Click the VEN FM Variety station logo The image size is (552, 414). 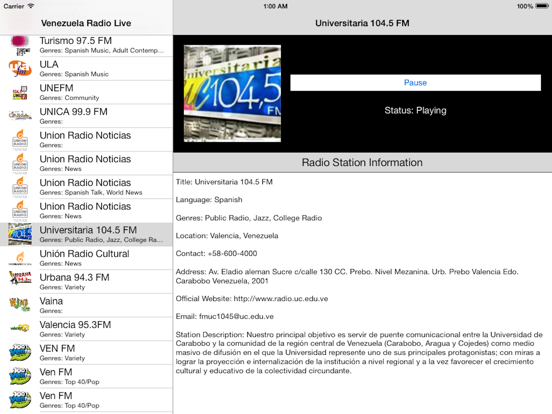pos(20,352)
